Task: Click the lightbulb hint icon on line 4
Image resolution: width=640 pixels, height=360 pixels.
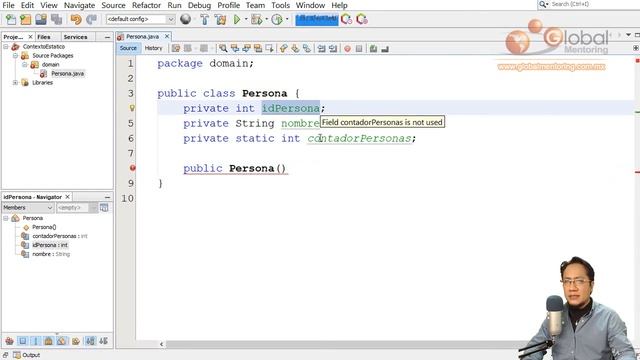Action: pos(132,108)
